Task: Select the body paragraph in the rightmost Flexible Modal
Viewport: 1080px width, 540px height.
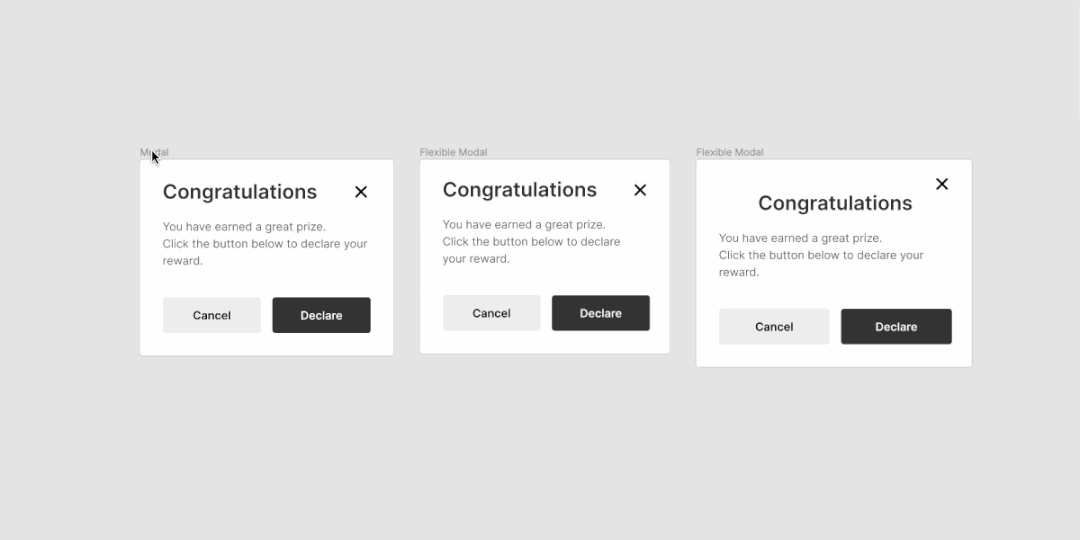Action: point(821,255)
